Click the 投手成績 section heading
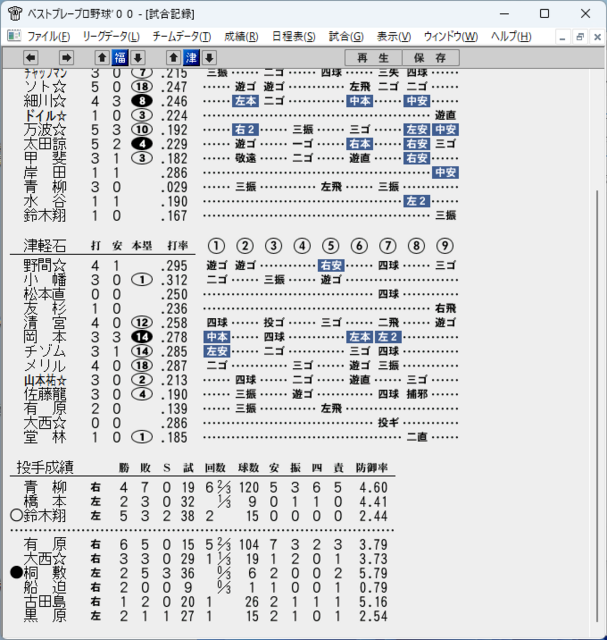 (45, 467)
